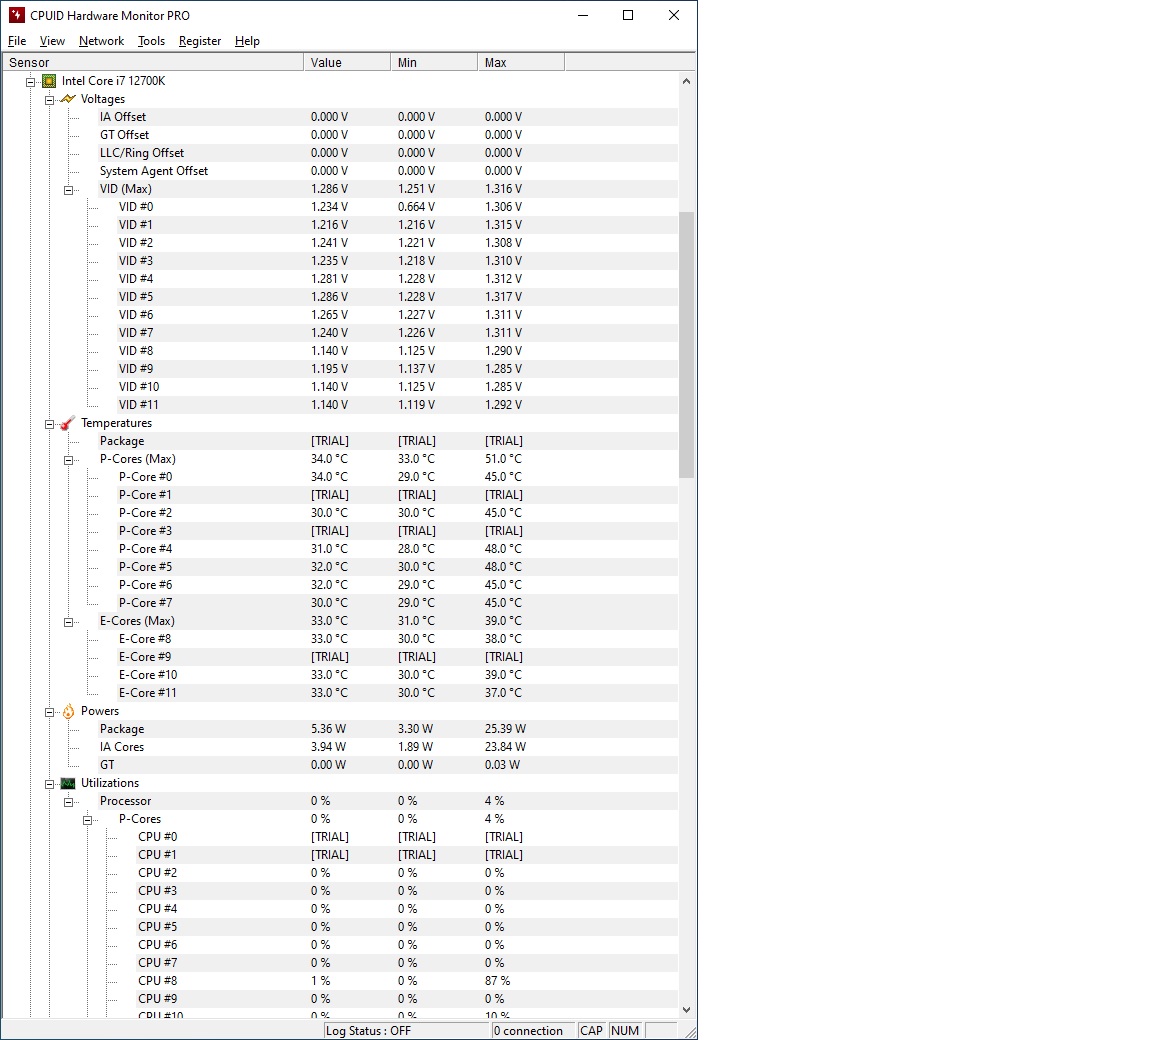This screenshot has height=1040, width=1152.
Task: Open the Help menu
Action: pyautogui.click(x=248, y=41)
